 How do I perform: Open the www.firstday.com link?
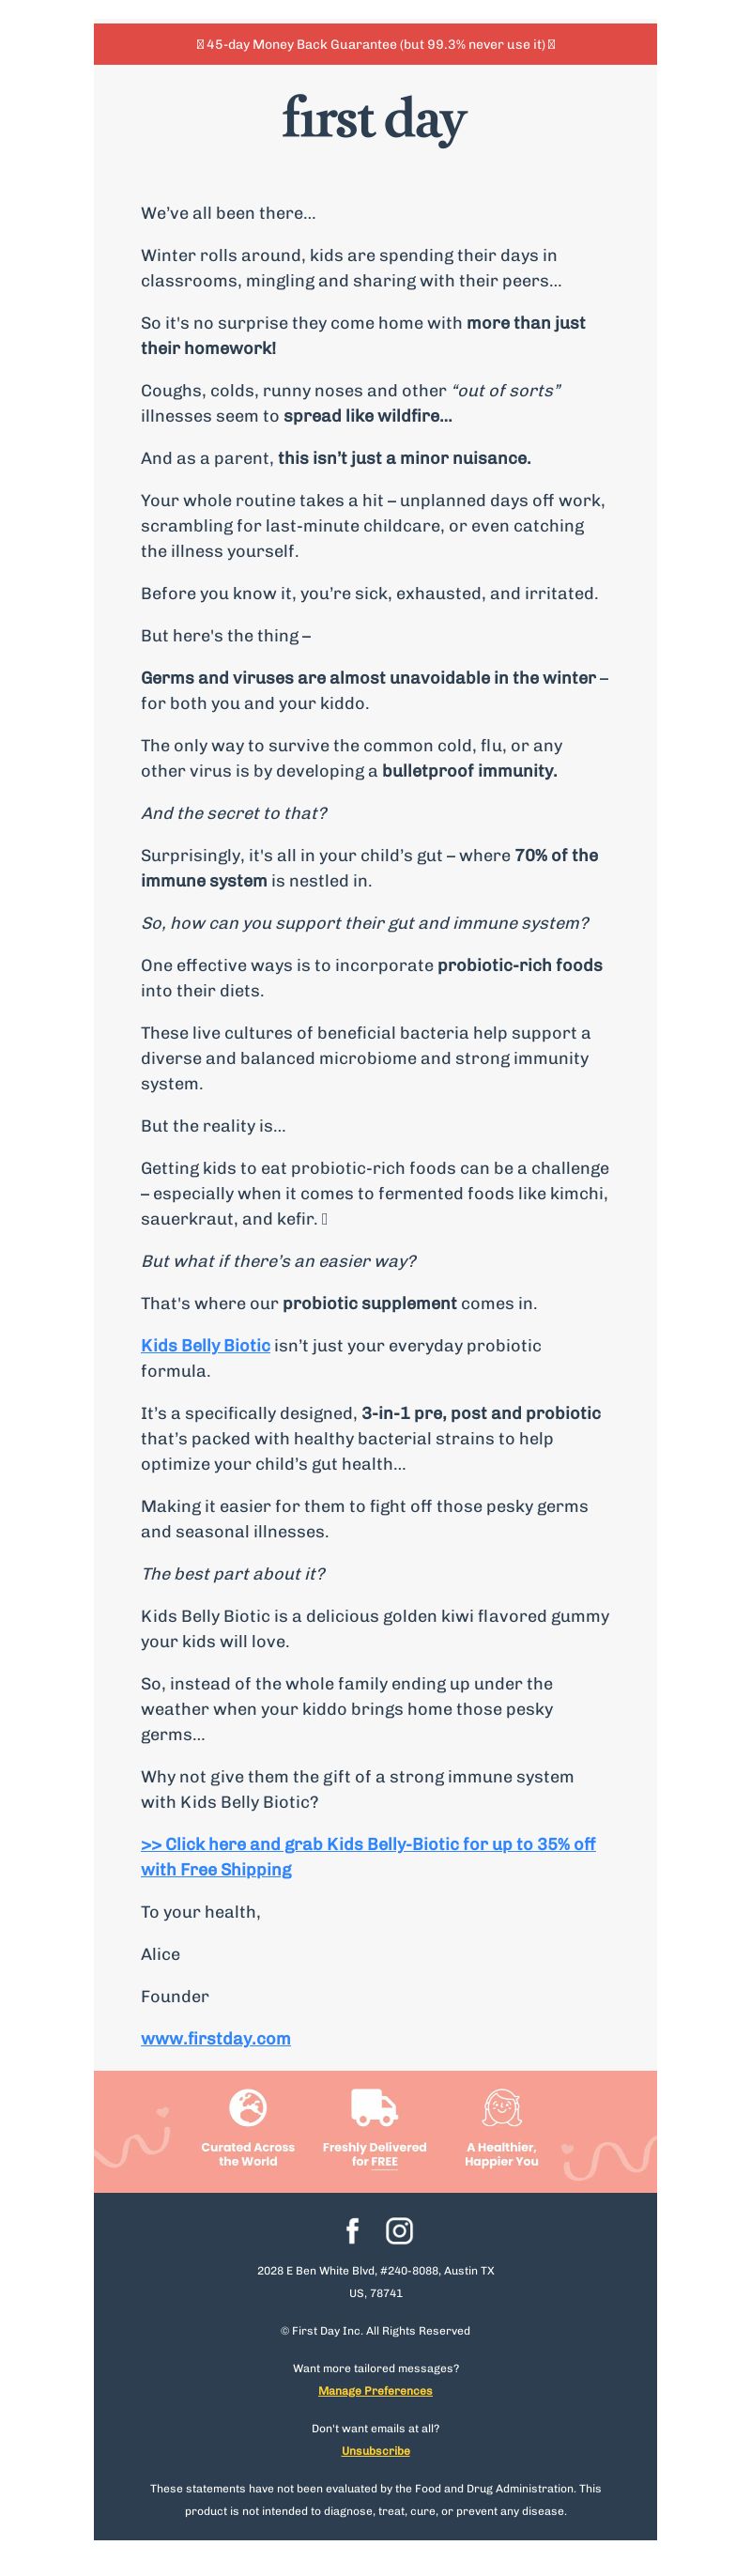216,2038
